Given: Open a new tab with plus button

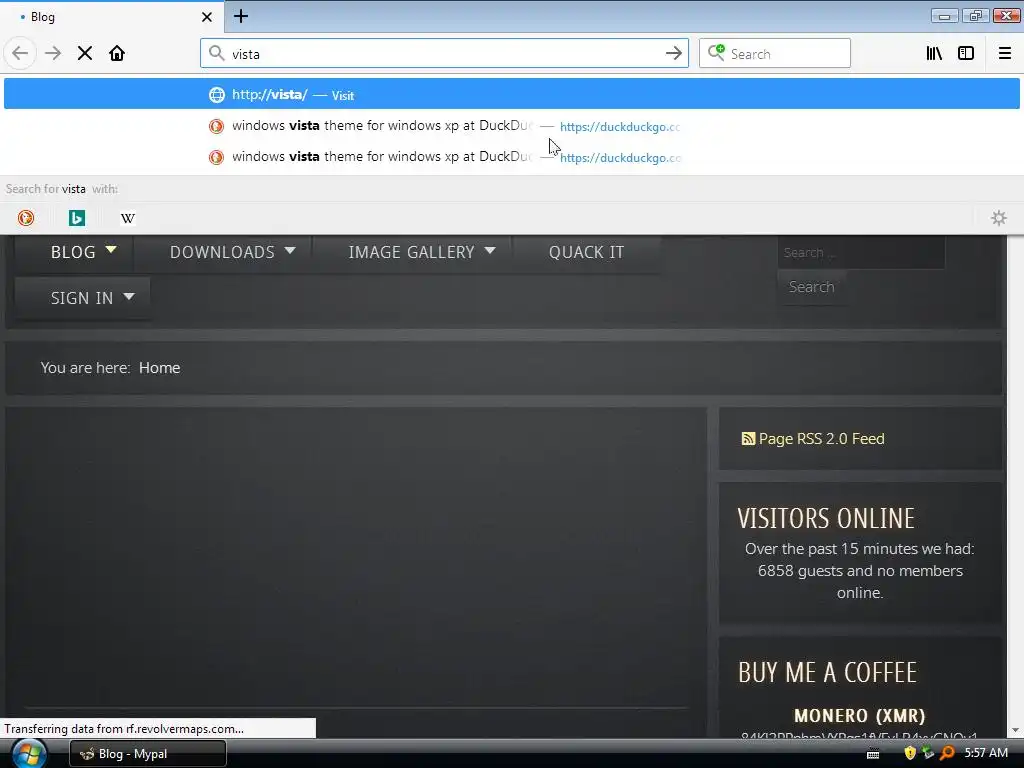Looking at the screenshot, I should pos(241,16).
